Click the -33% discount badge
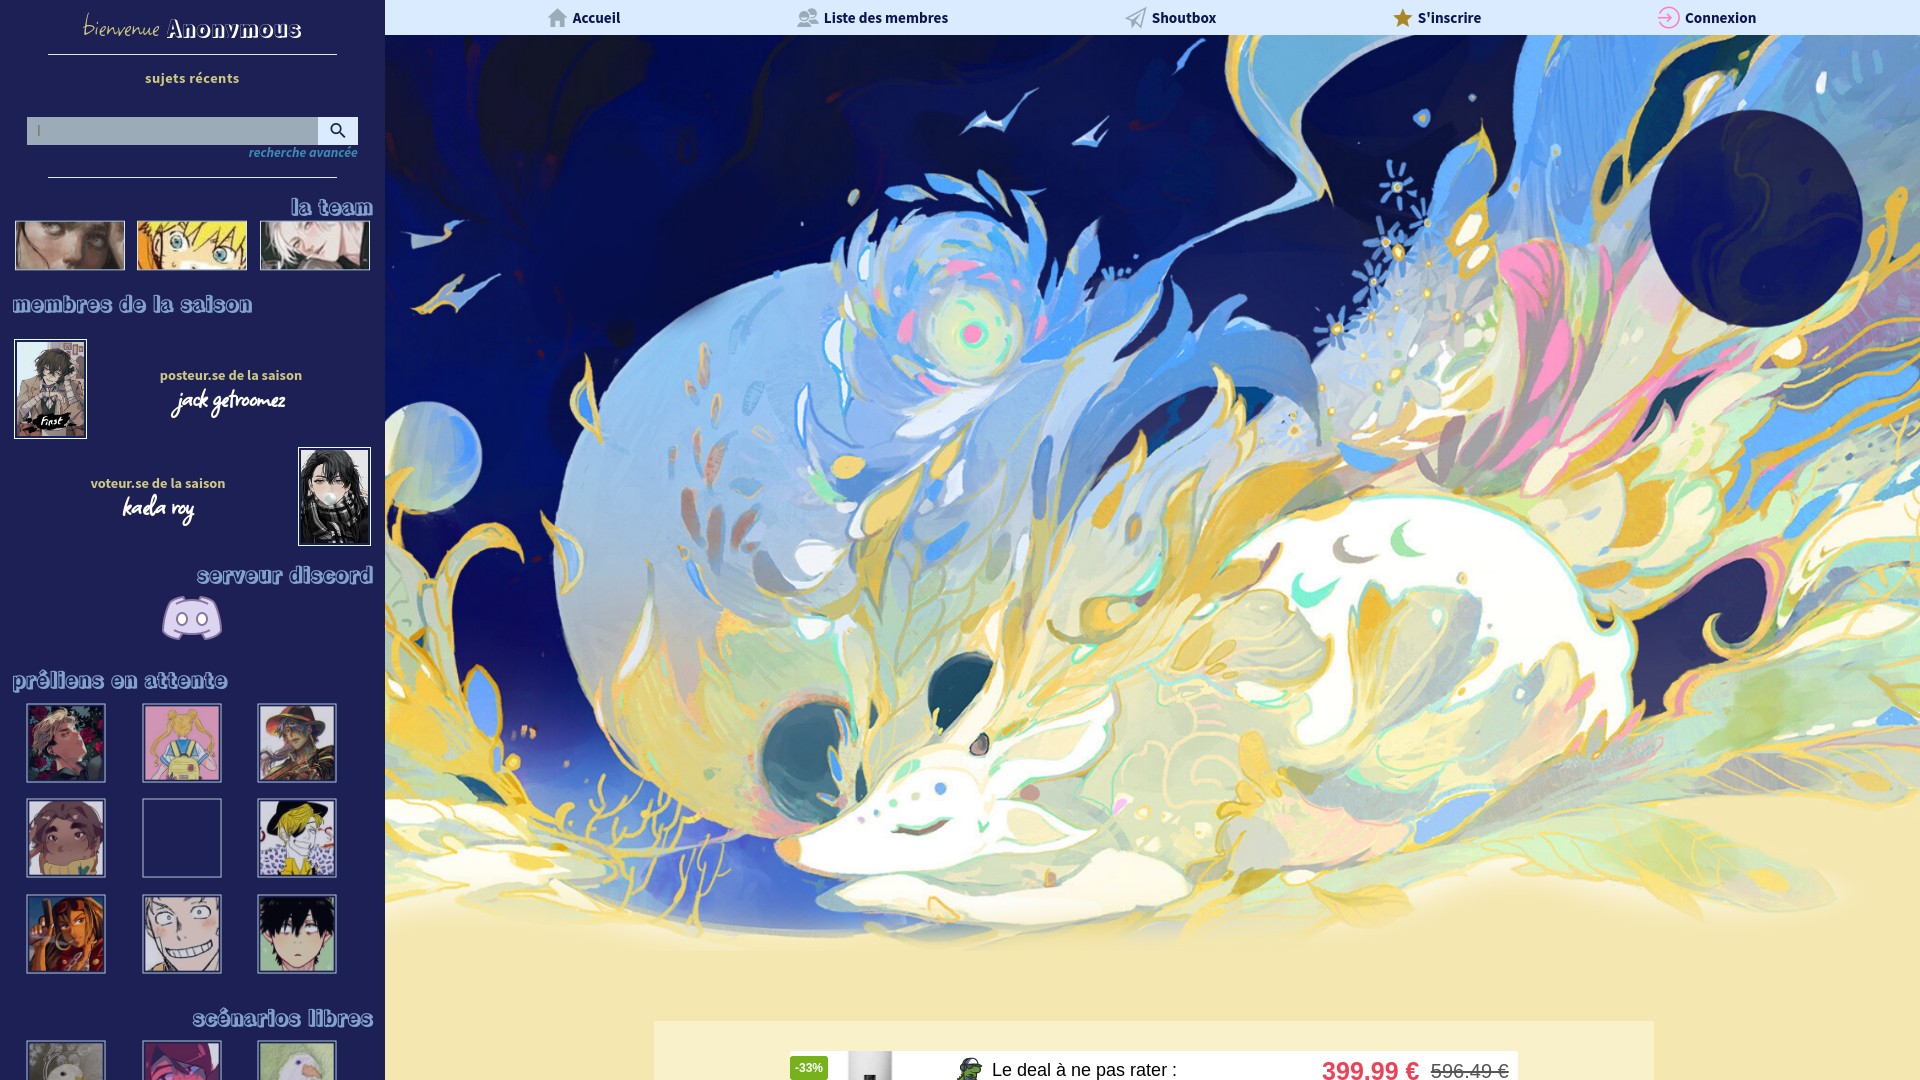The height and width of the screenshot is (1080, 1920). coord(809,1068)
